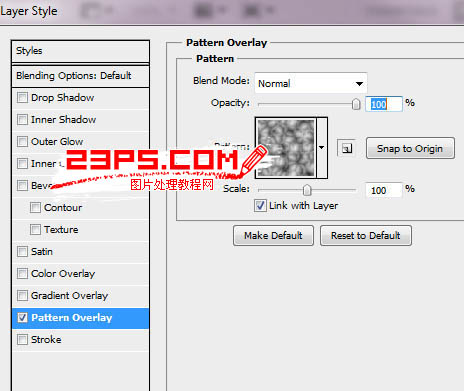Select the Outer Glow style row
The width and height of the screenshot is (464, 391).
(x=80, y=142)
